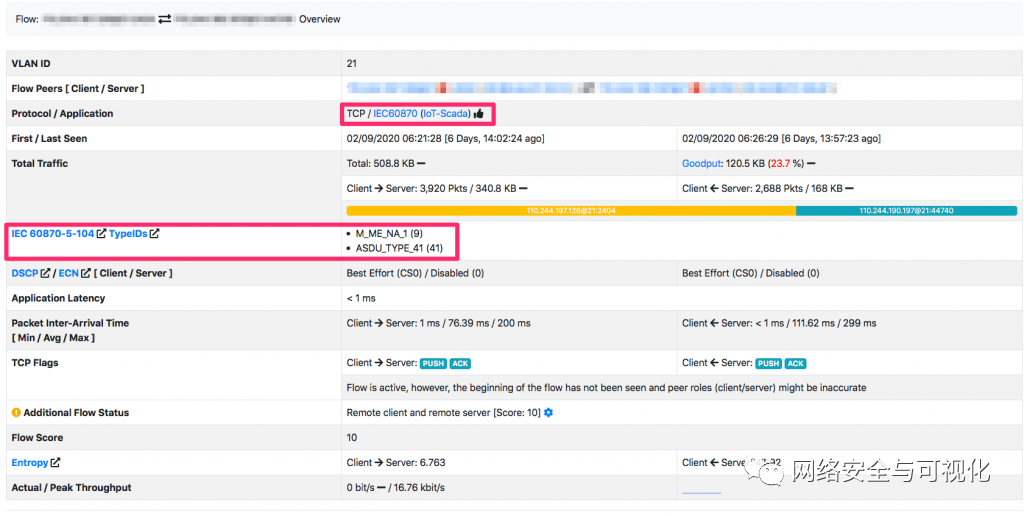
Task: Open the IEC60870 protocol link
Action: (x=395, y=114)
